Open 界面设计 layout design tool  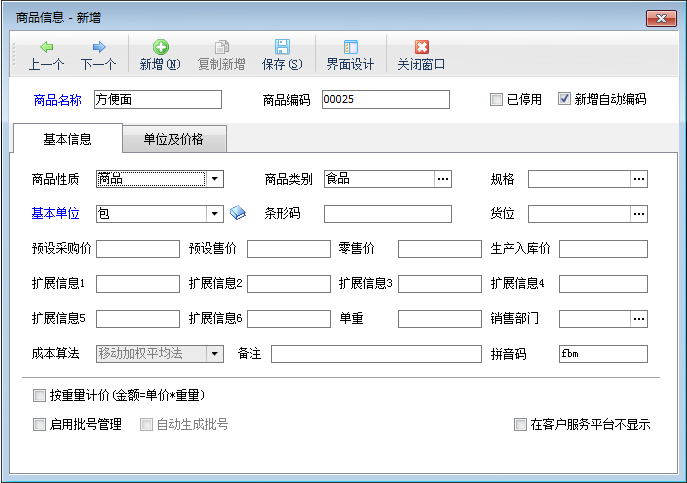click(350, 47)
